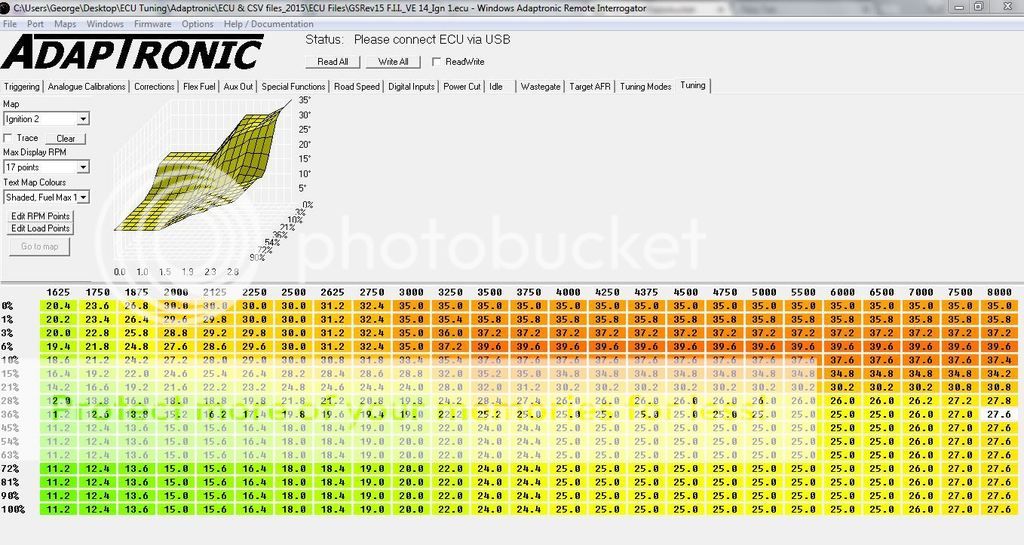Enable the Trace checkbox
This screenshot has width=1024, height=545.
coord(9,138)
